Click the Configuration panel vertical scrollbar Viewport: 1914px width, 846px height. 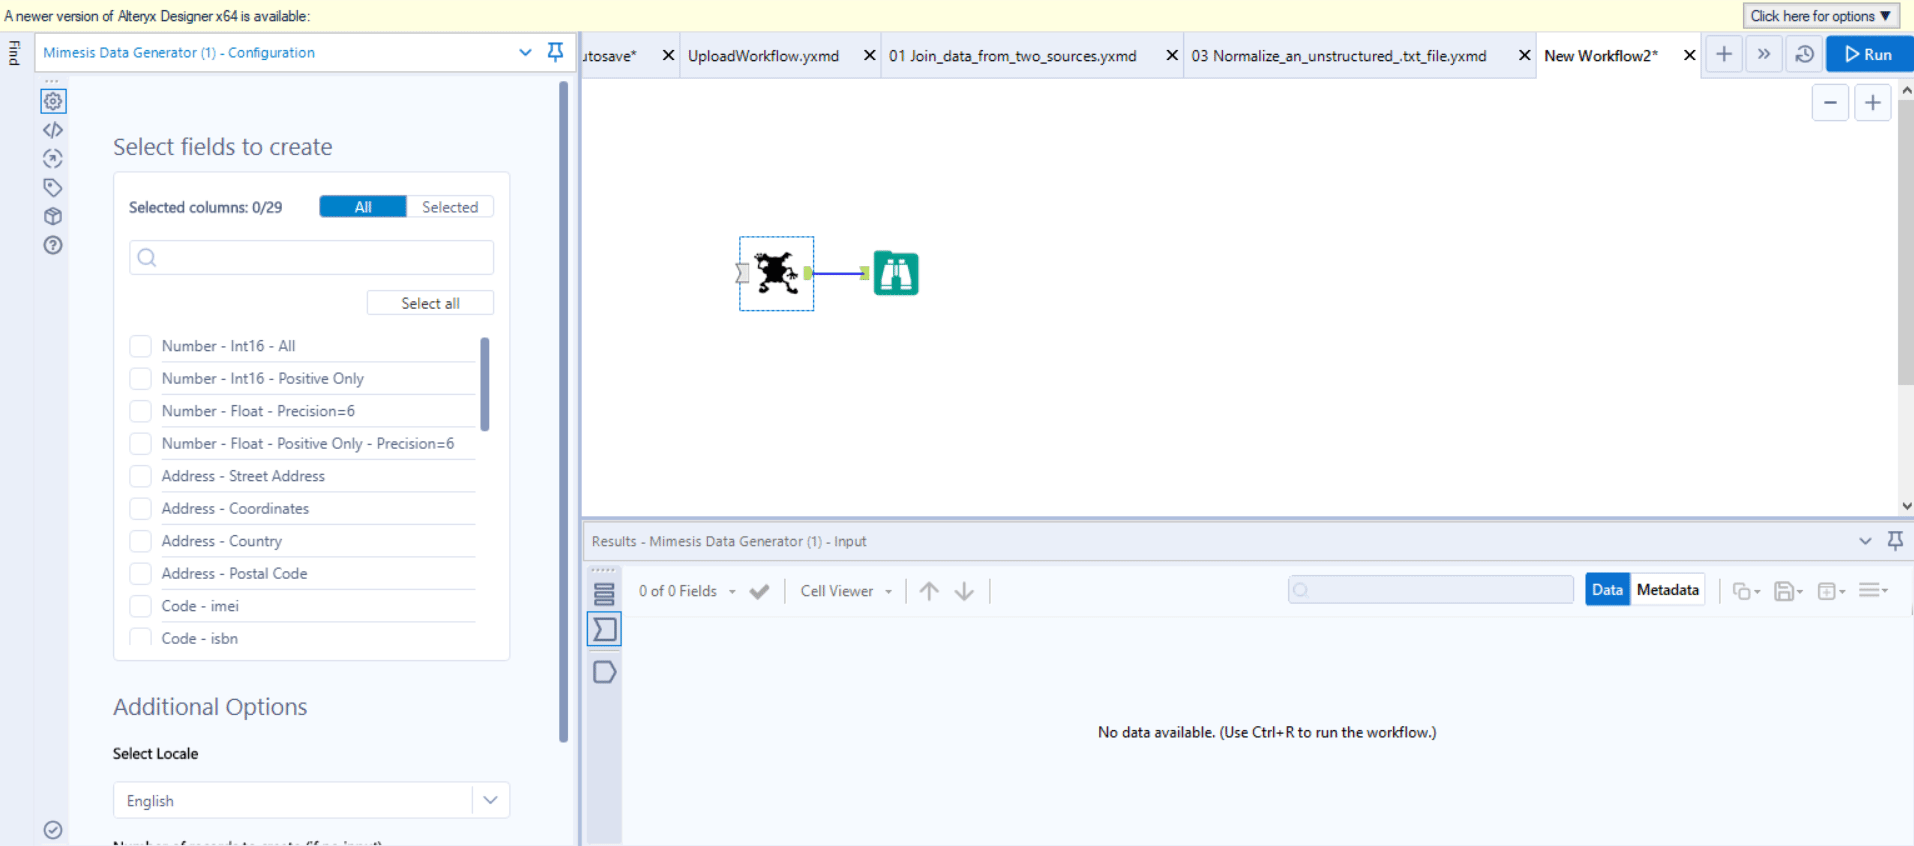point(563,412)
